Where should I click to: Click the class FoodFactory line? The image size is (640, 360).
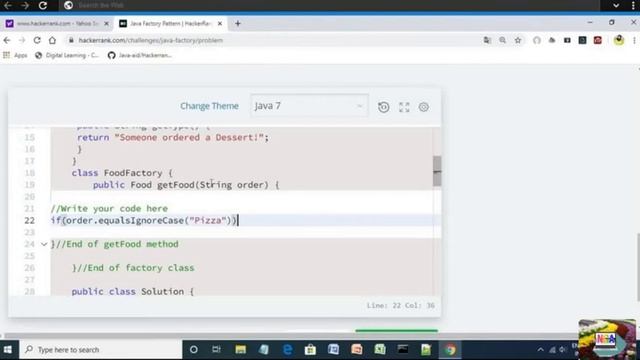122,173
